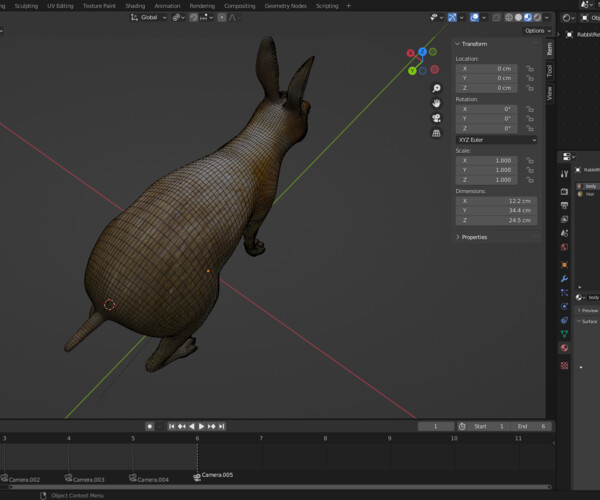600x500 pixels.
Task: Open viewport shading options arrow
Action: tap(547, 18)
